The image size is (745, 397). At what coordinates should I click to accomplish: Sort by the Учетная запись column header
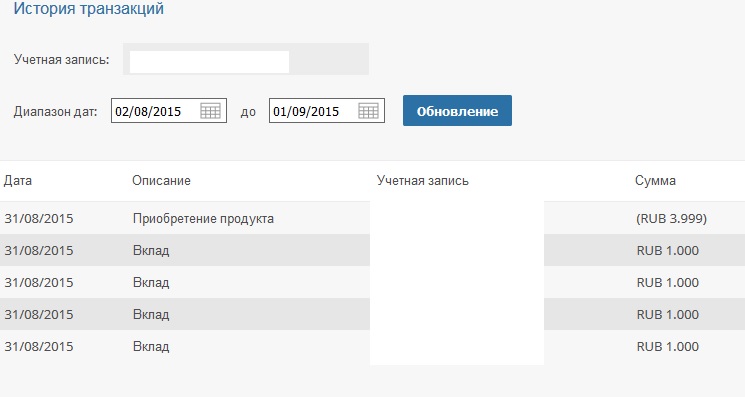coord(422,180)
